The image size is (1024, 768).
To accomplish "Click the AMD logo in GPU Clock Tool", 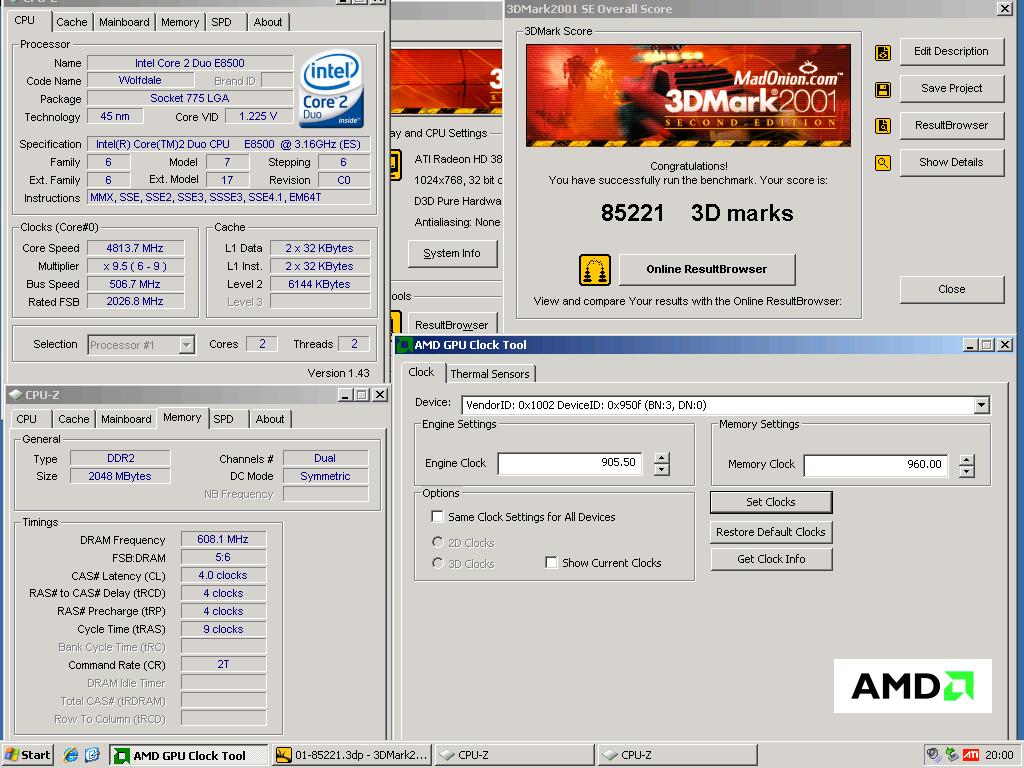I will click(913, 686).
